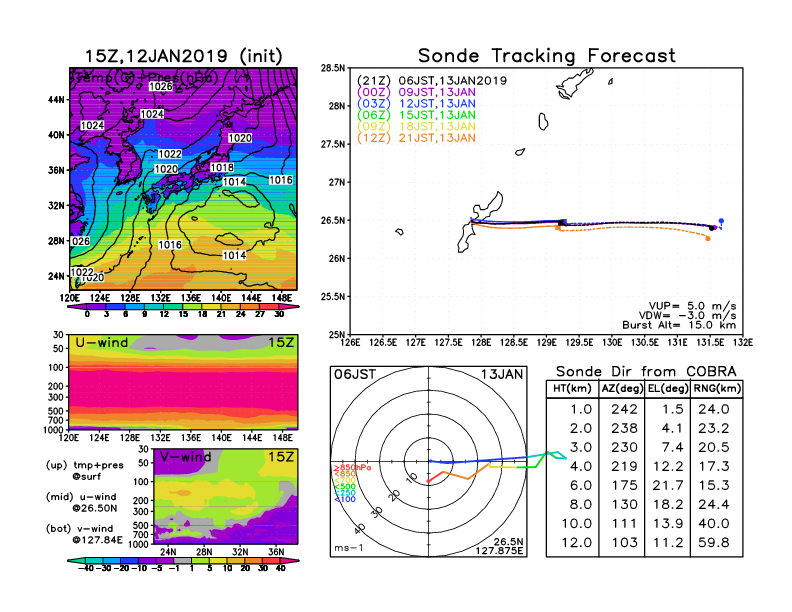Screen dimensions: 792x612
Task: Select the blue (03Z) 12JST,13JAN legend entry
Action: [x=416, y=104]
